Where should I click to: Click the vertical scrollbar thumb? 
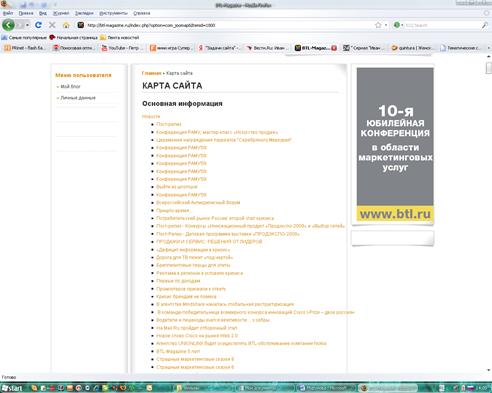[489, 68]
